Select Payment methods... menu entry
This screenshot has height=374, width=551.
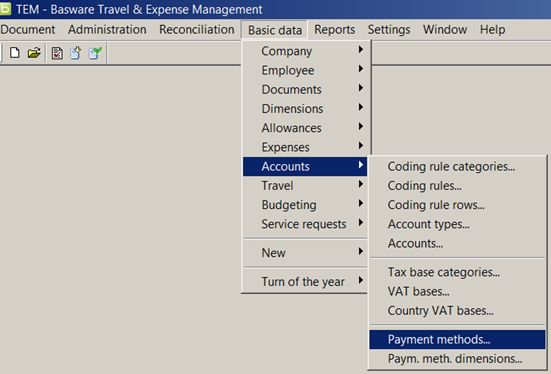tap(457, 340)
